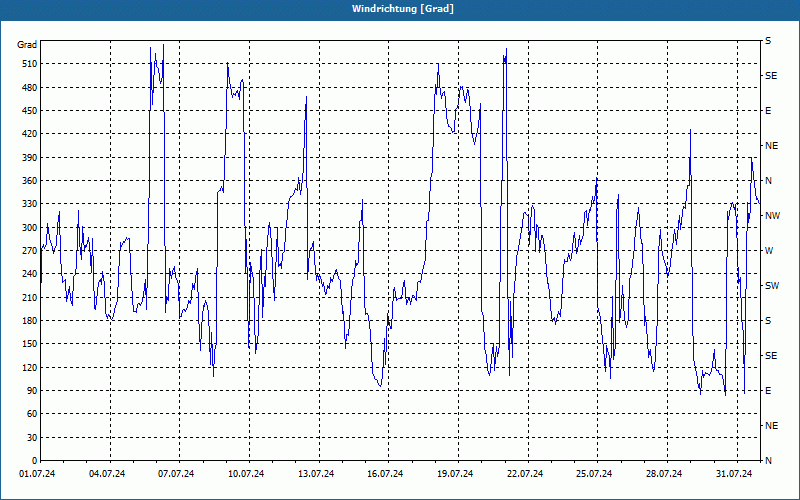Screen dimensions: 800x500
Task: Click the date label 13.07.24
Action: [316, 474]
